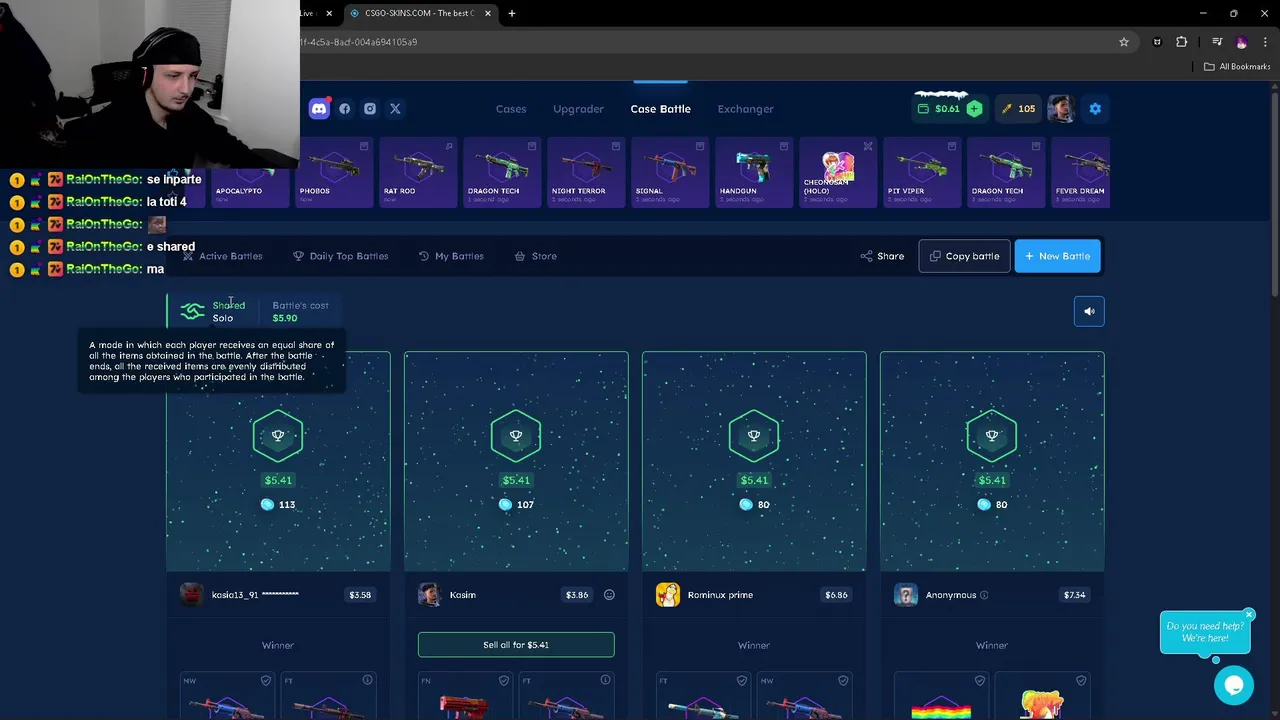Image resolution: width=1280 pixels, height=720 pixels.
Task: Click the Battle's cost $5.90 label
Action: (x=300, y=312)
